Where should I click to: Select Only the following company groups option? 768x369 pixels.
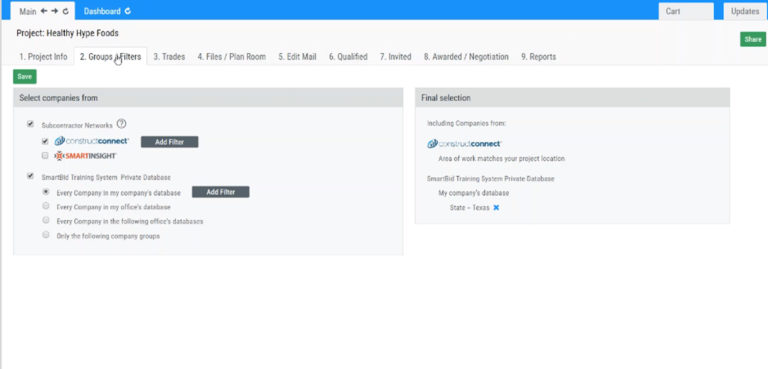click(x=46, y=235)
